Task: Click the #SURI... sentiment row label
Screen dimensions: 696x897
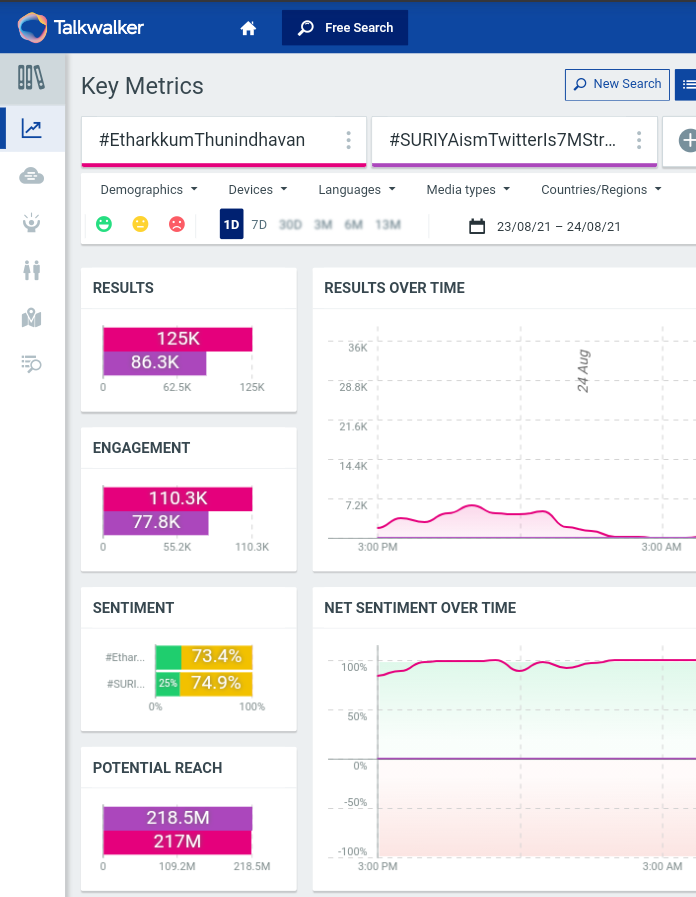Action: point(126,684)
